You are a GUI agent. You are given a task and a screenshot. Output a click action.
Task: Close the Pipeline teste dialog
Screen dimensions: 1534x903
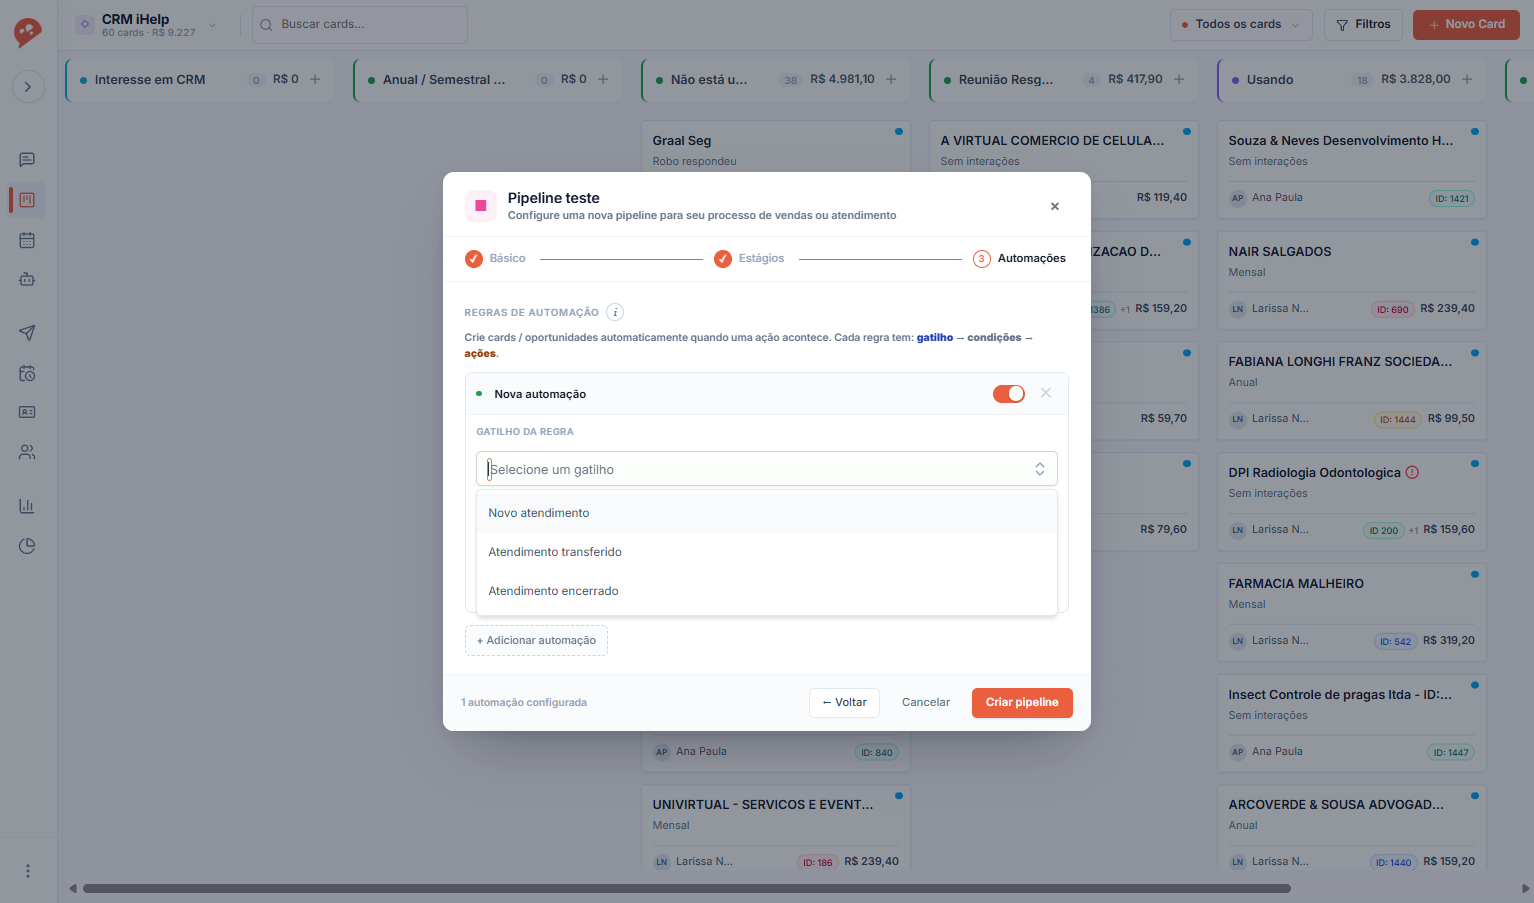pos(1055,206)
